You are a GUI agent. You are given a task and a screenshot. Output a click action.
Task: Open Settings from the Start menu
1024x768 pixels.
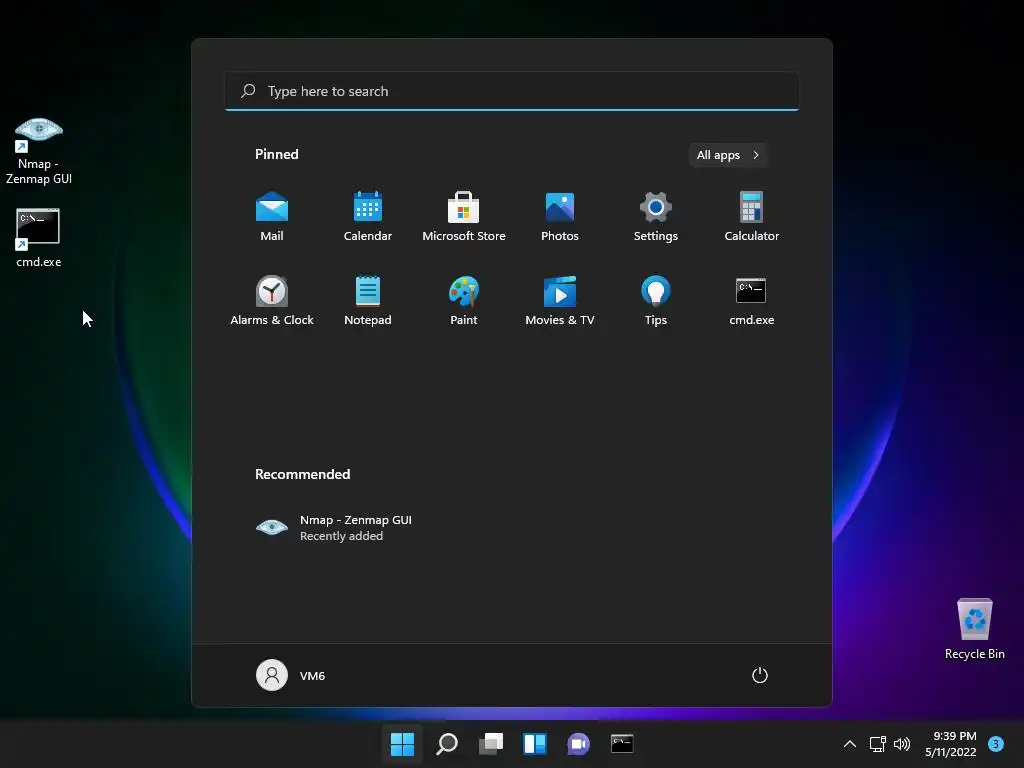coord(656,216)
